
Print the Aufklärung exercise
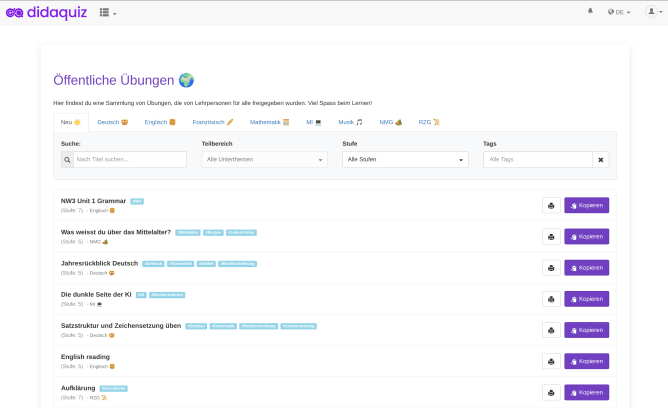551,393
